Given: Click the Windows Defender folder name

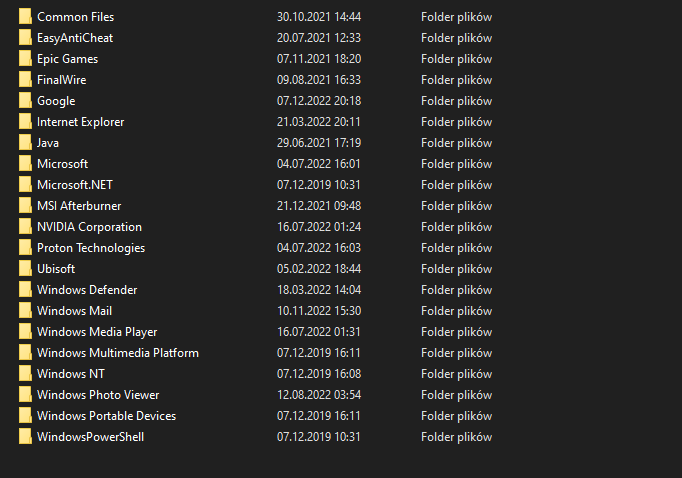Looking at the screenshot, I should [87, 290].
